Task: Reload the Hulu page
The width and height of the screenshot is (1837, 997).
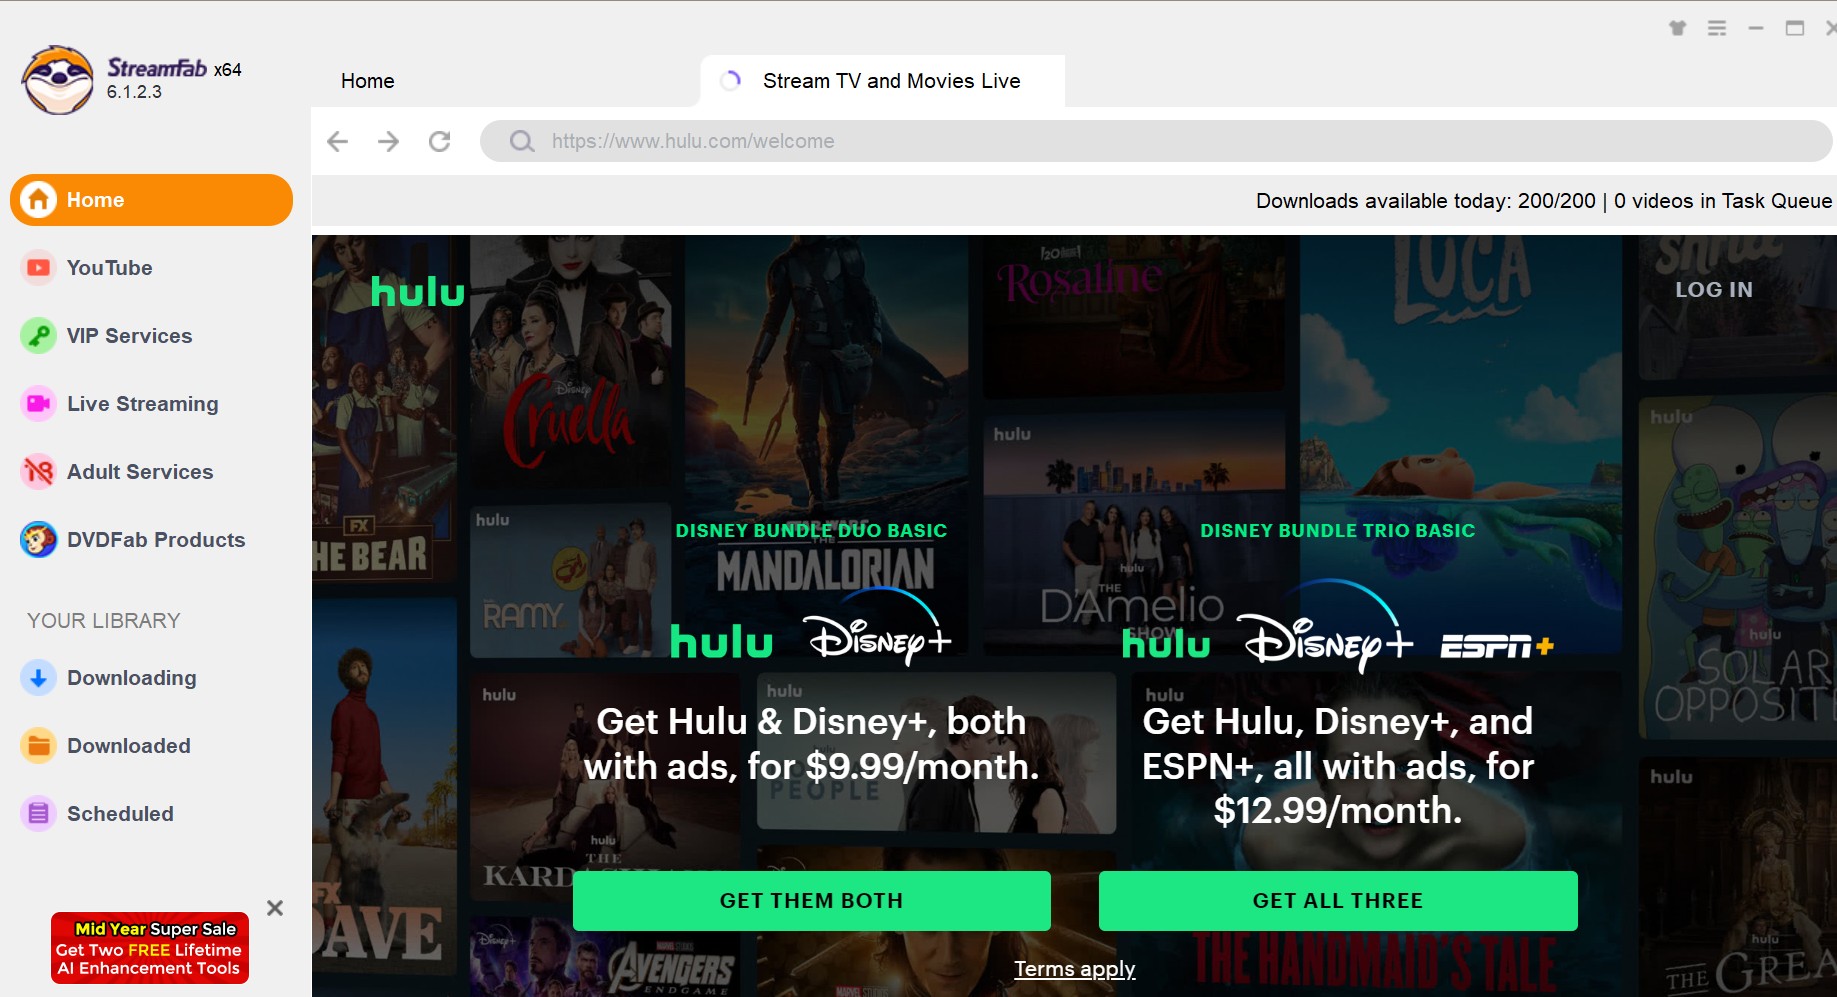Action: tap(439, 141)
